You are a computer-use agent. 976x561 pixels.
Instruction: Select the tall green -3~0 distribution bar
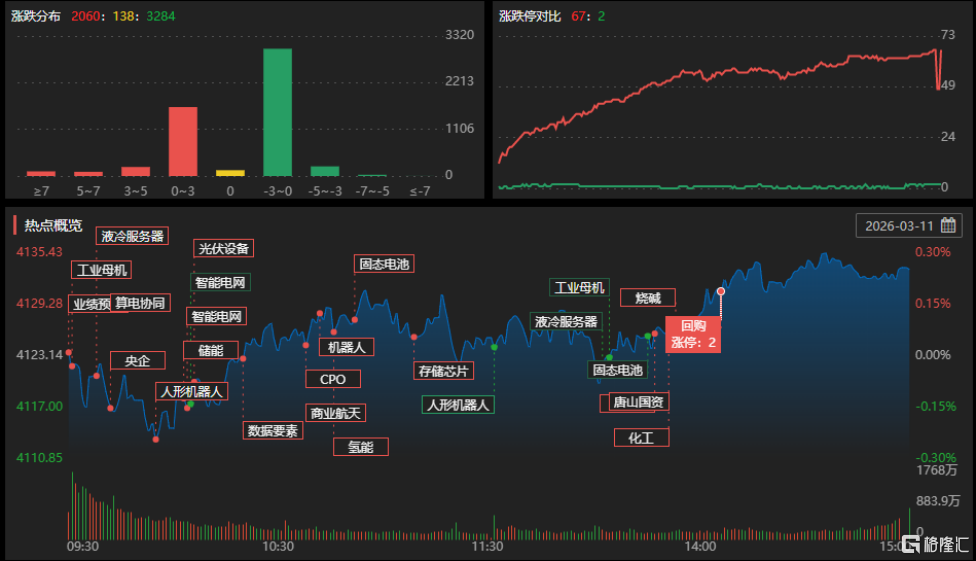coord(277,112)
